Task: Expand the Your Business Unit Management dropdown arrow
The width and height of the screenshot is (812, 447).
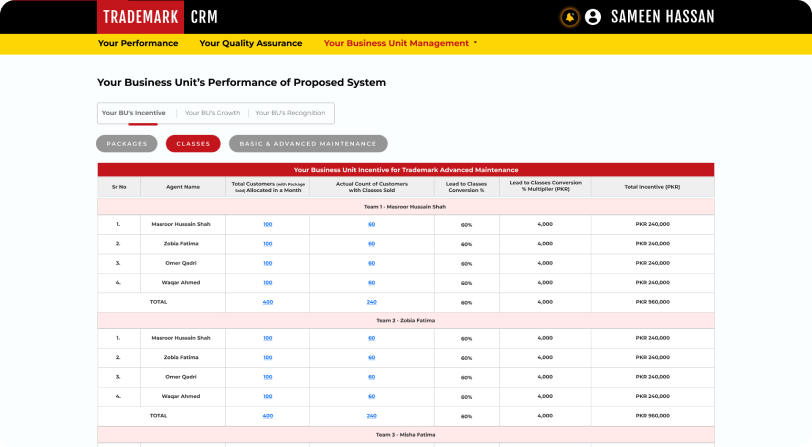Action: coord(475,44)
